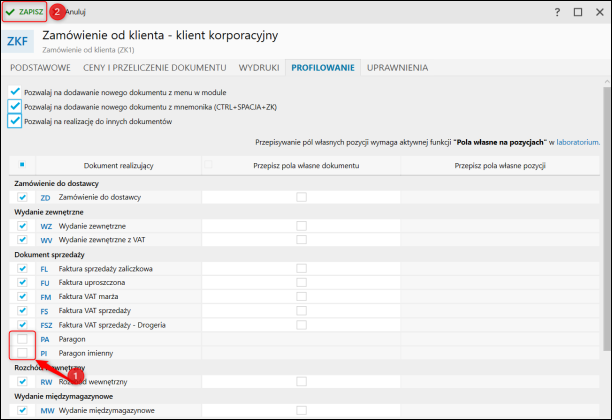The image size is (612, 420).
Task: Open the UPRAWNIENIA tab
Action: [x=397, y=68]
